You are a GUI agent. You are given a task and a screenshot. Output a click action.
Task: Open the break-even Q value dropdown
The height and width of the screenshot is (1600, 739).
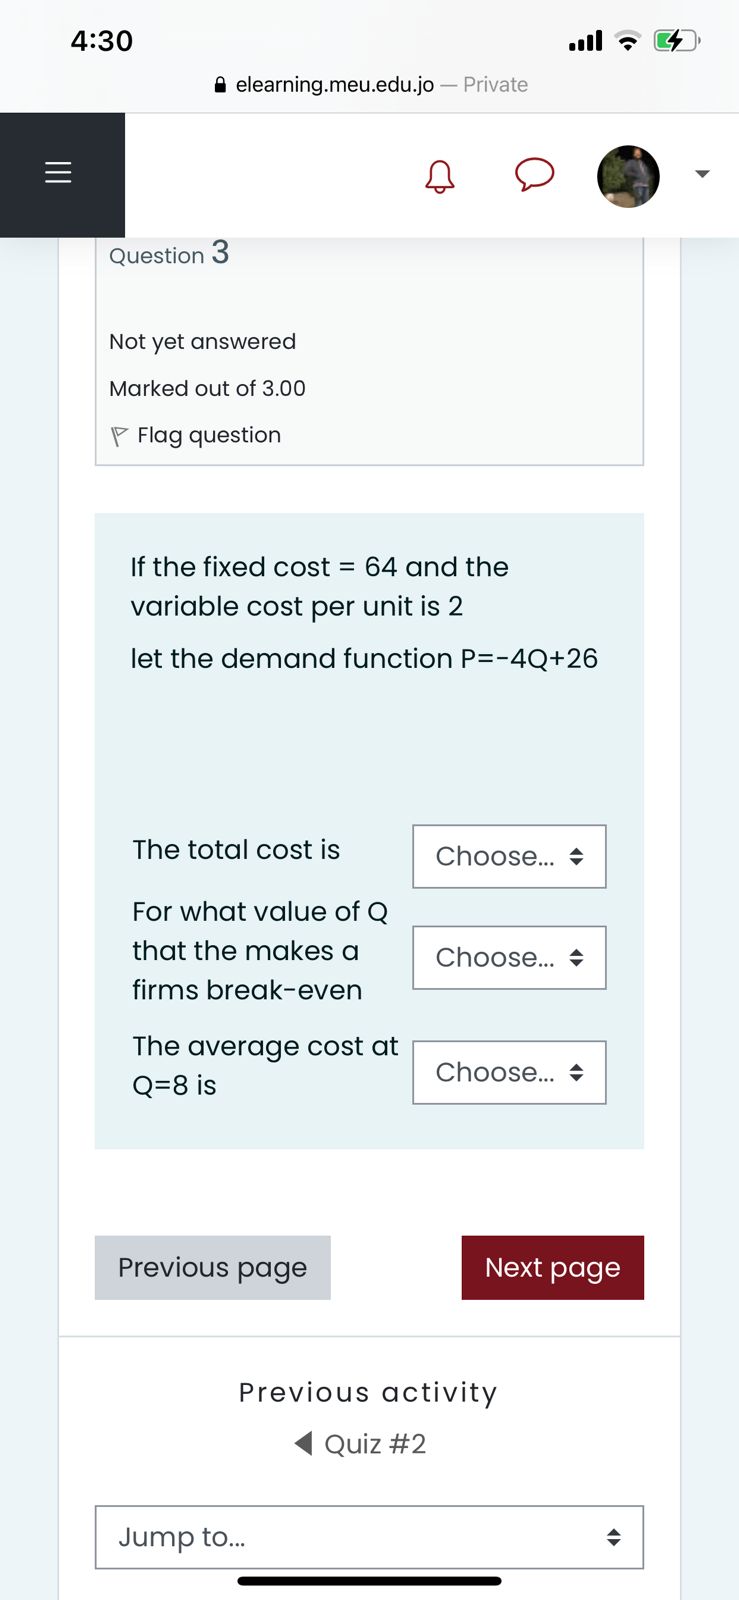[x=509, y=957]
